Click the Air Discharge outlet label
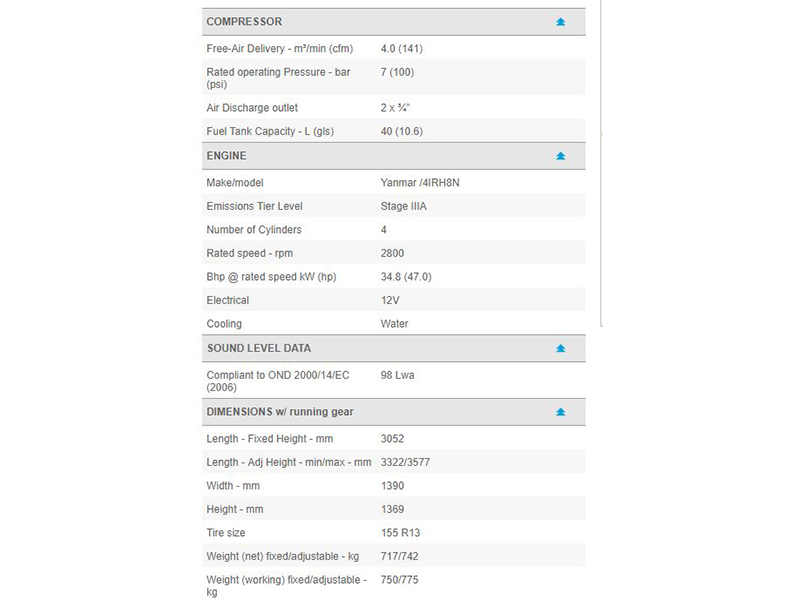Image resolution: width=800 pixels, height=600 pixels. [x=252, y=107]
